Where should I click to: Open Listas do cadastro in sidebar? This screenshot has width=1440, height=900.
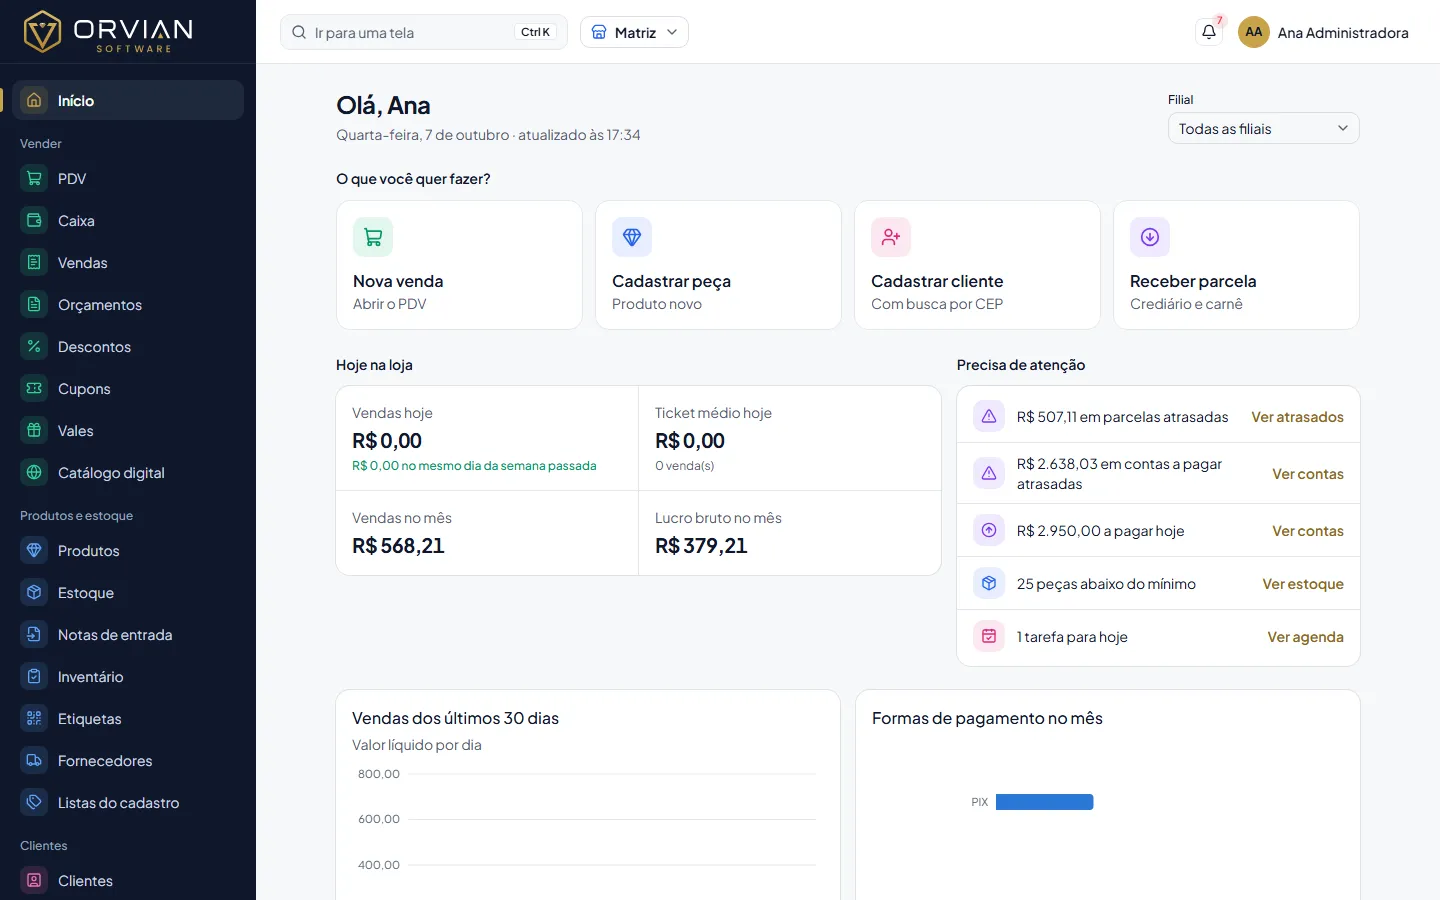(x=128, y=802)
